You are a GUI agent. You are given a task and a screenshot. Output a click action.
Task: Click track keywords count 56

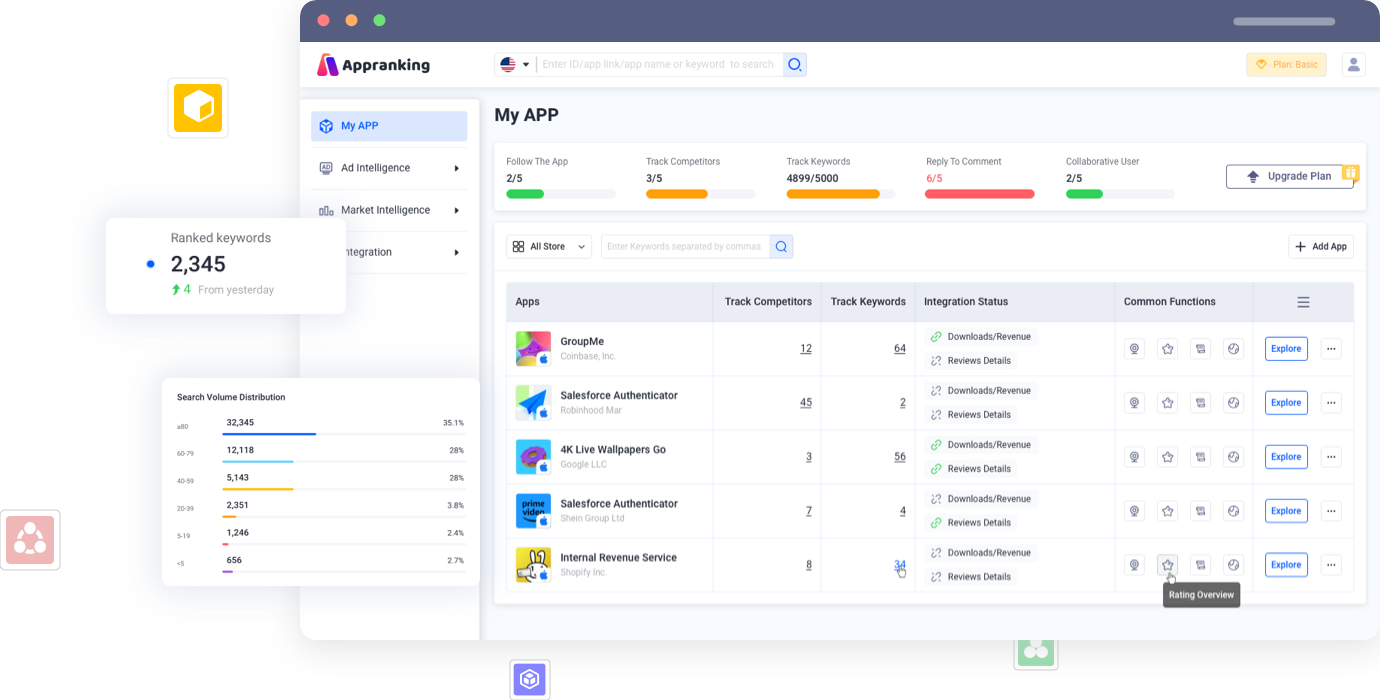(900, 457)
